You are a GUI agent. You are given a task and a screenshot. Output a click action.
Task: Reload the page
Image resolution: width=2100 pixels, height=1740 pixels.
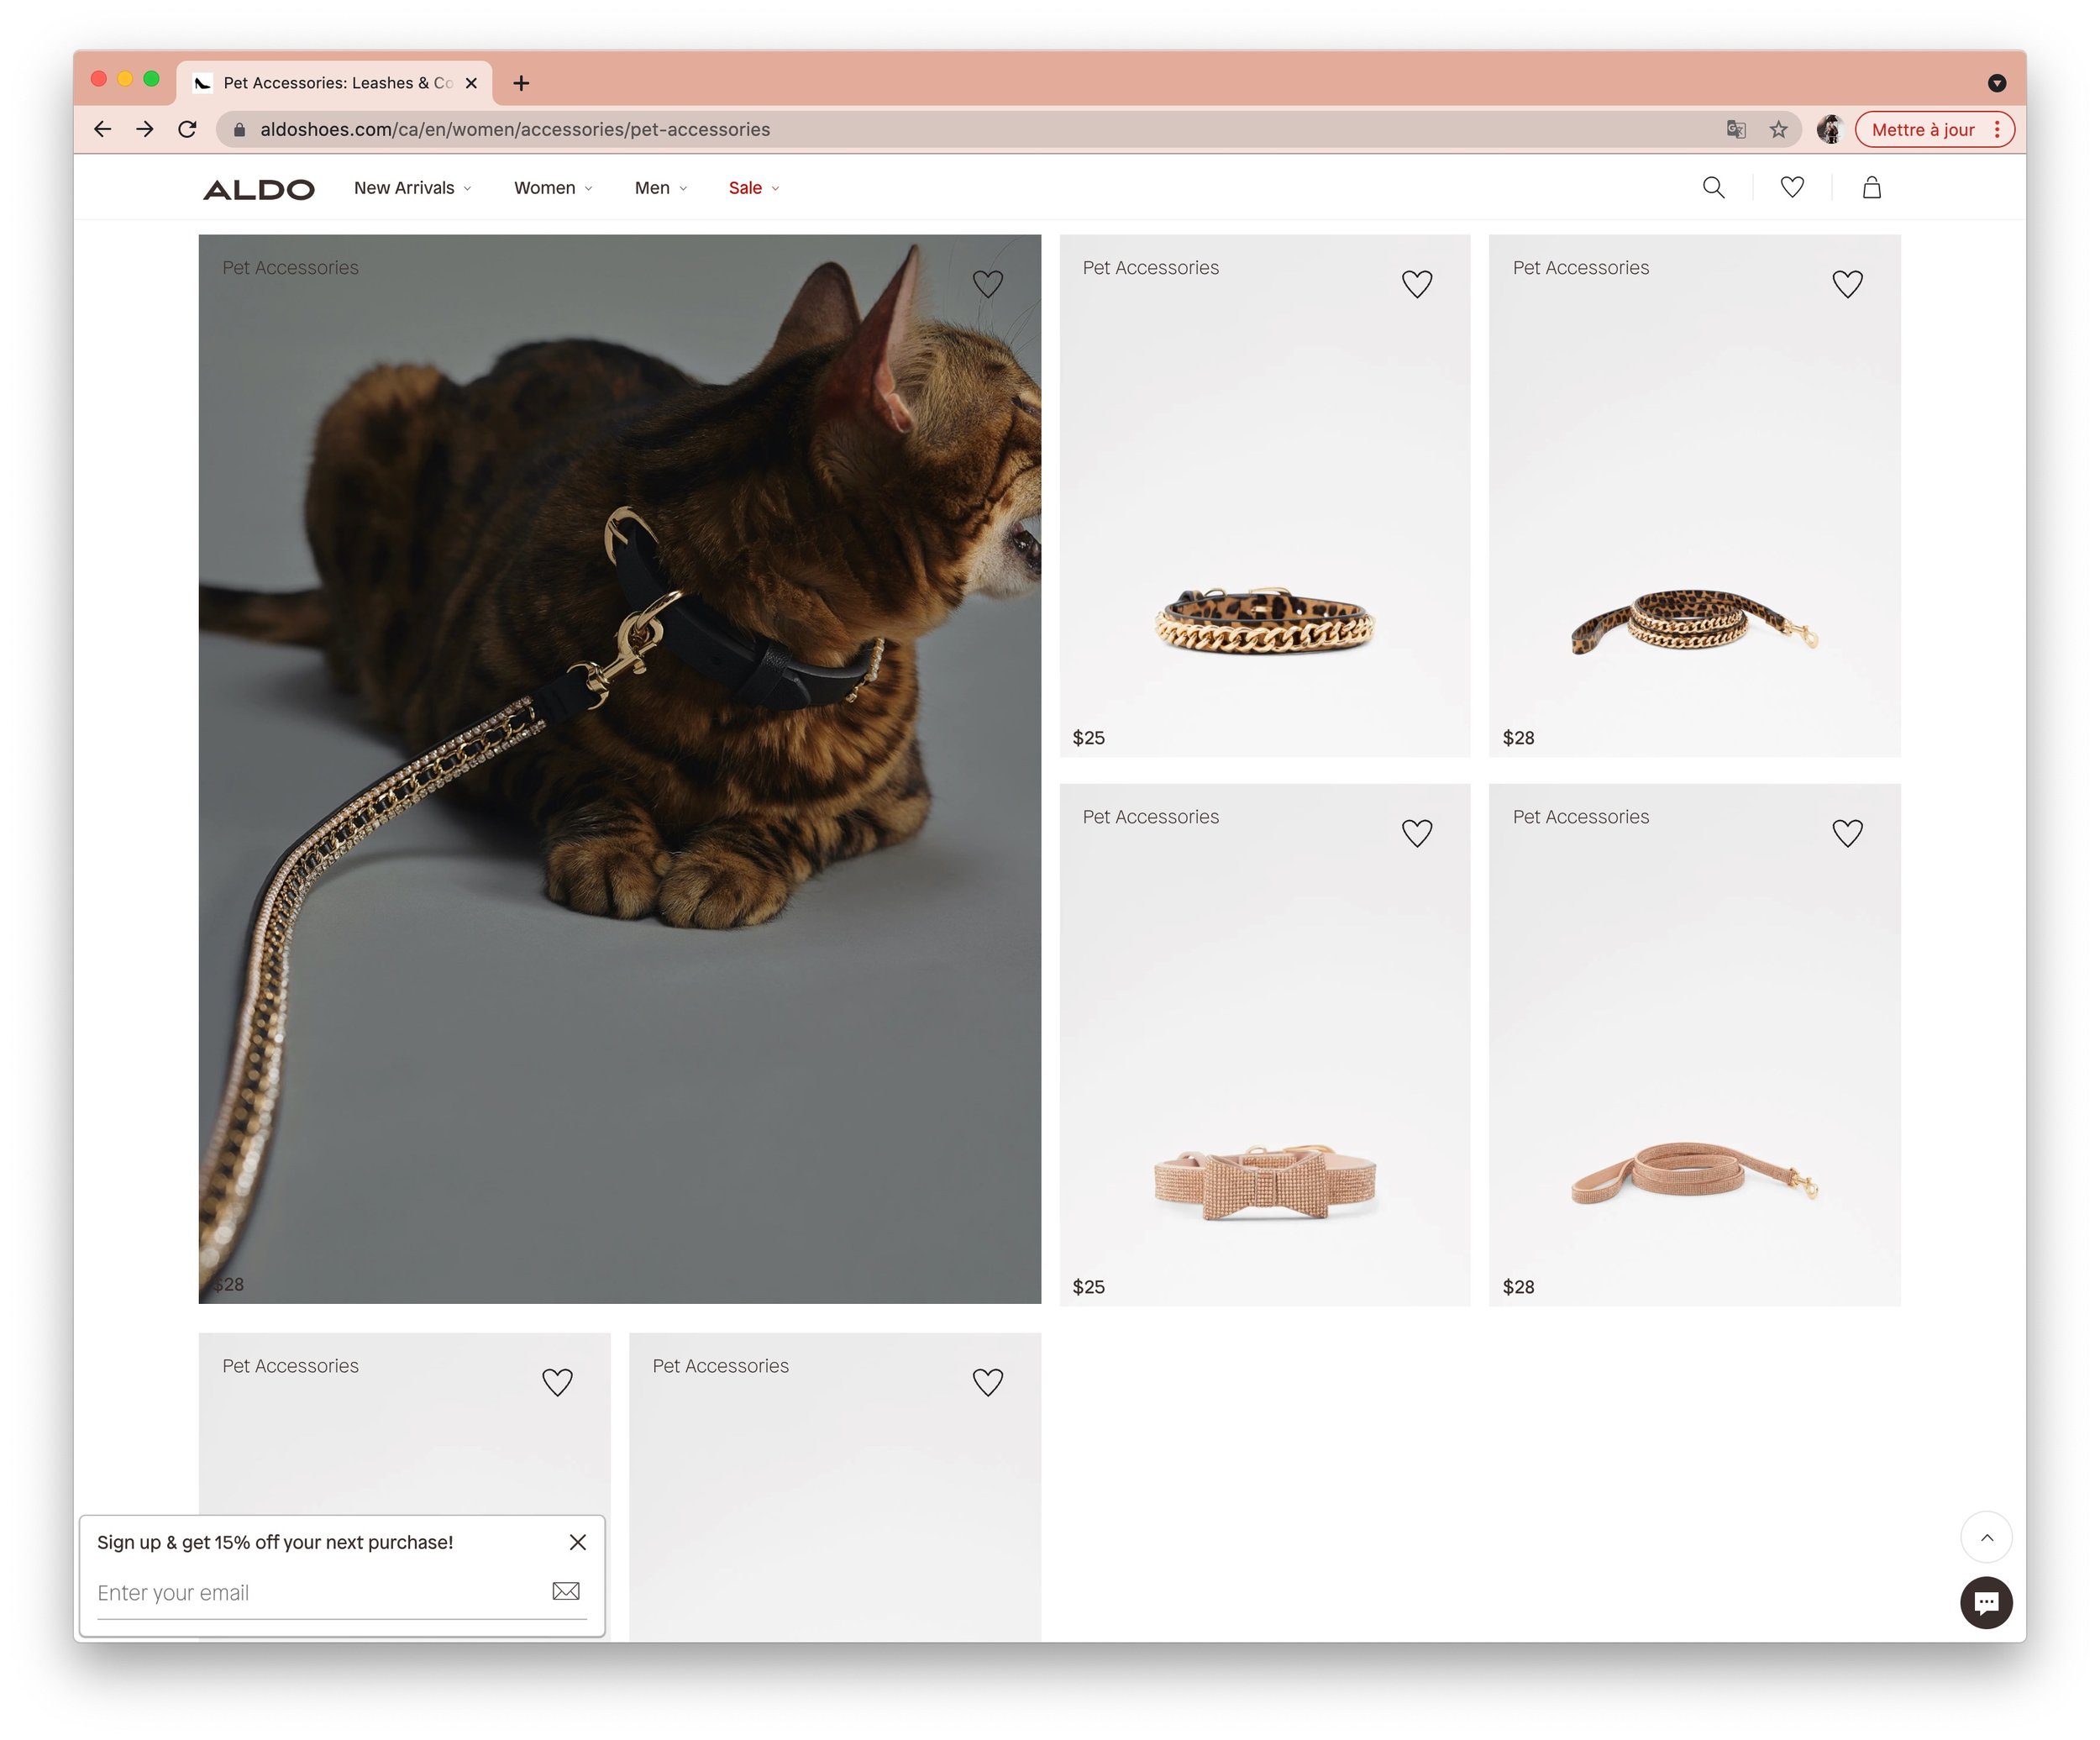[187, 129]
